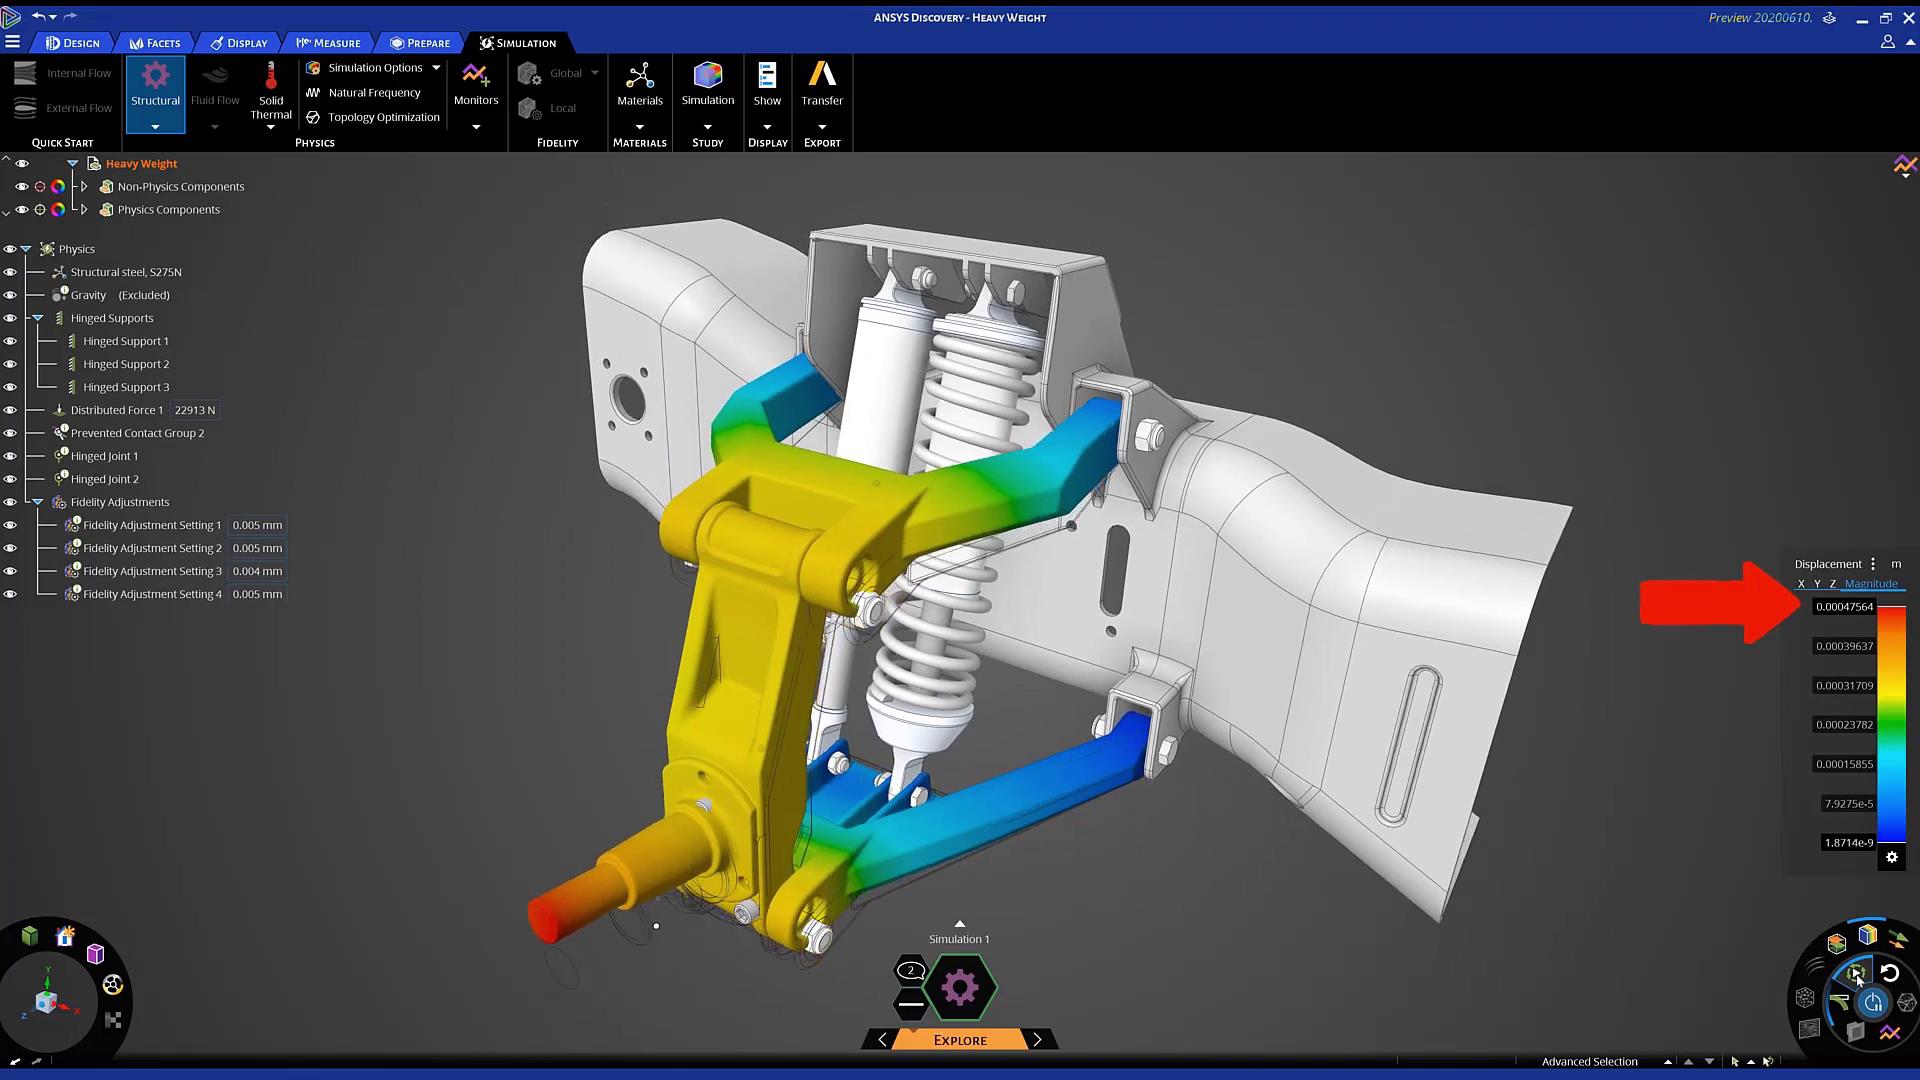Open the Simulation study icon

click(x=707, y=76)
